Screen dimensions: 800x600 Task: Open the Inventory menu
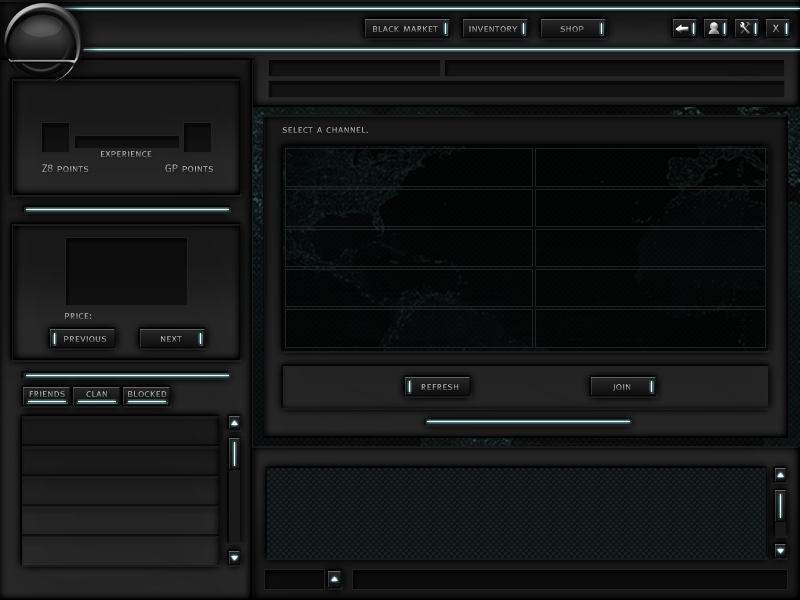tap(494, 29)
